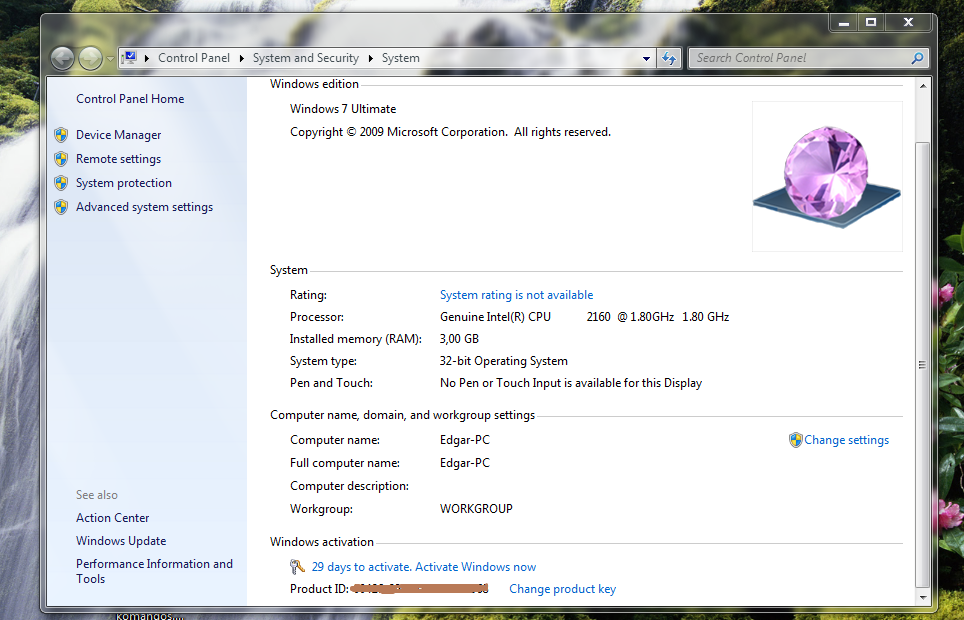The width and height of the screenshot is (964, 620).
Task: Click the shield icon beside Remote settings
Action: [x=61, y=159]
